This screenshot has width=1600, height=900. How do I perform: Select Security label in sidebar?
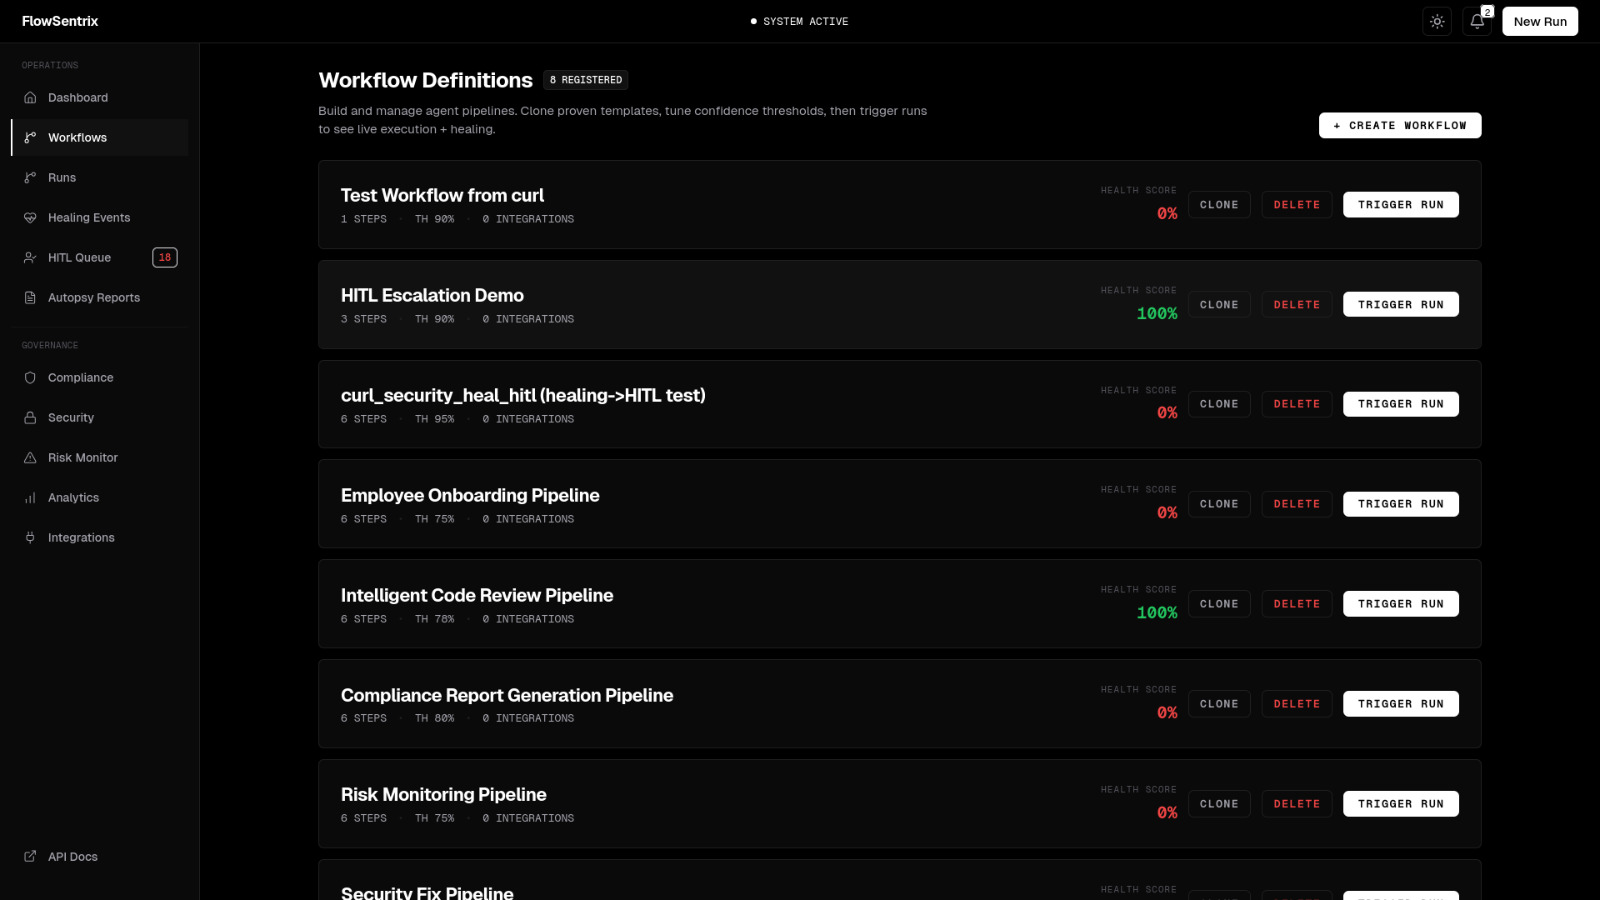(71, 418)
